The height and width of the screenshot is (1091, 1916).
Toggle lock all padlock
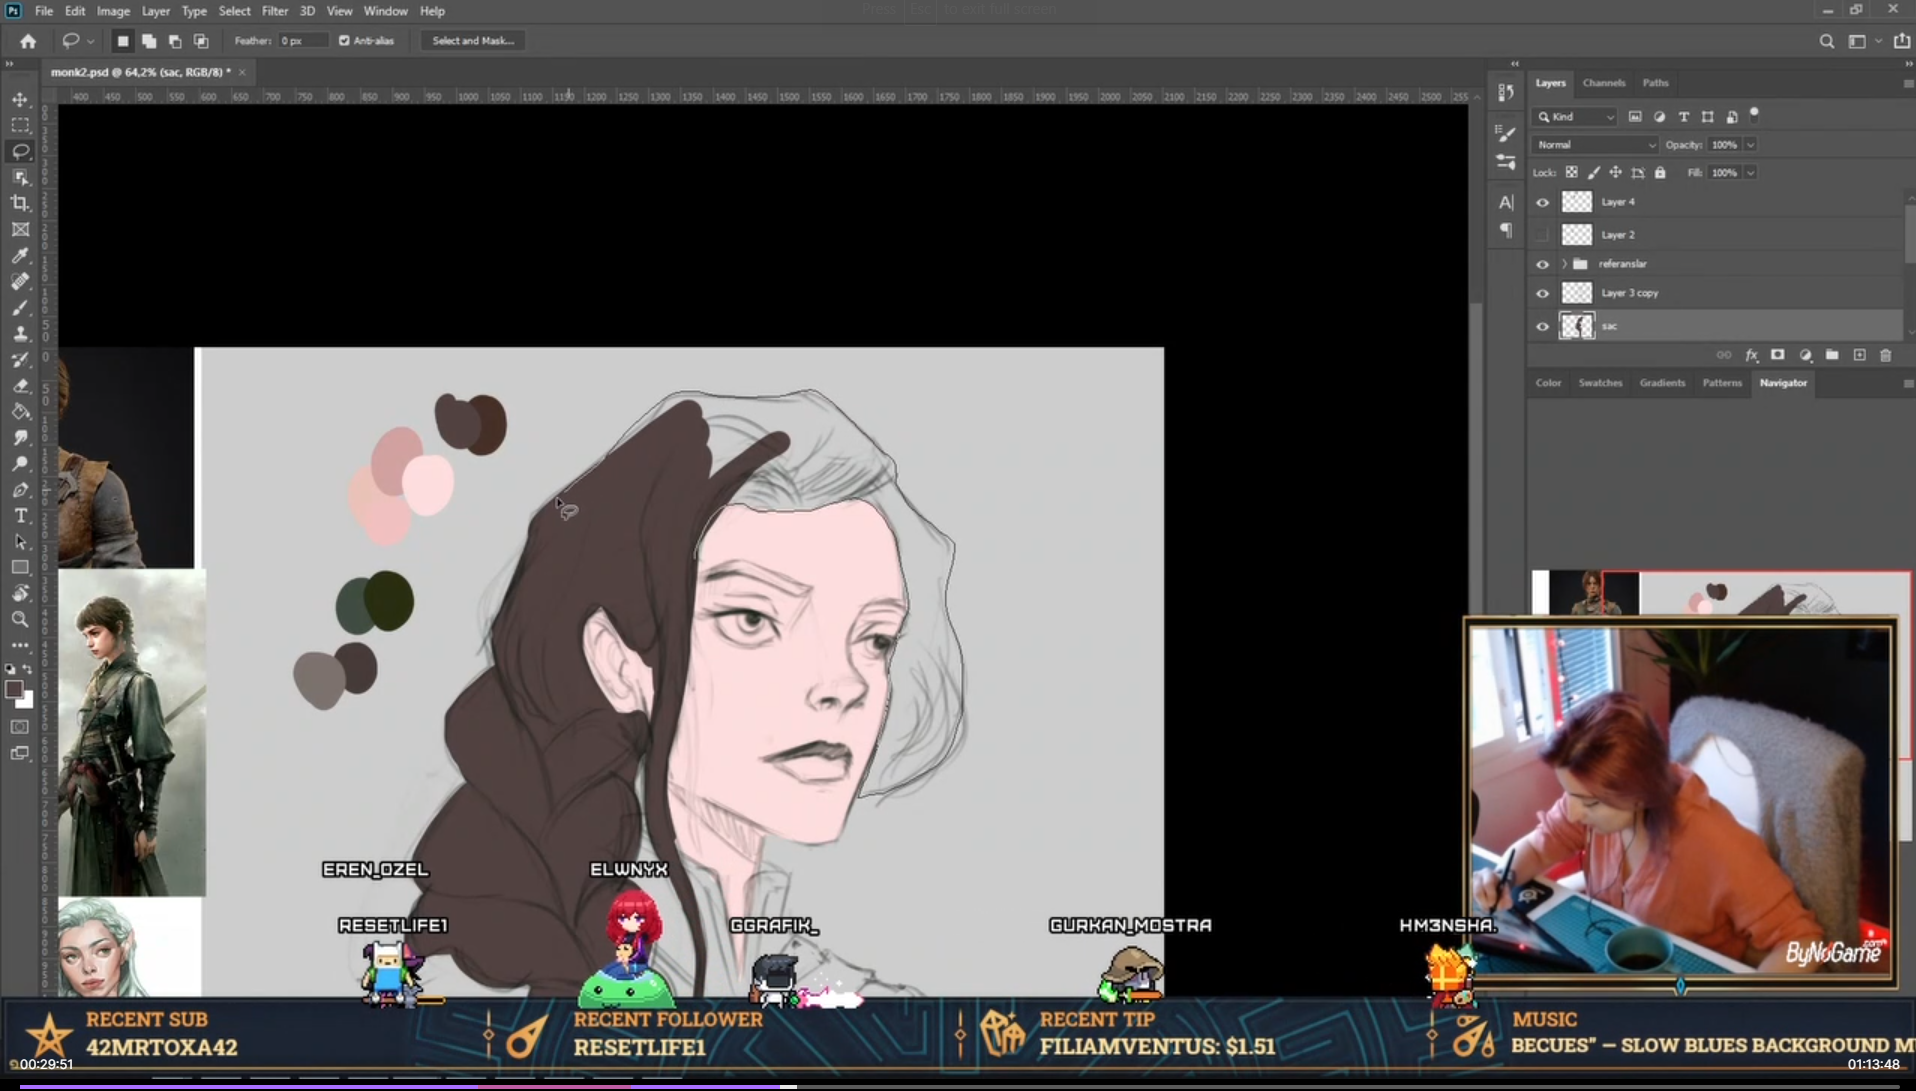point(1660,173)
